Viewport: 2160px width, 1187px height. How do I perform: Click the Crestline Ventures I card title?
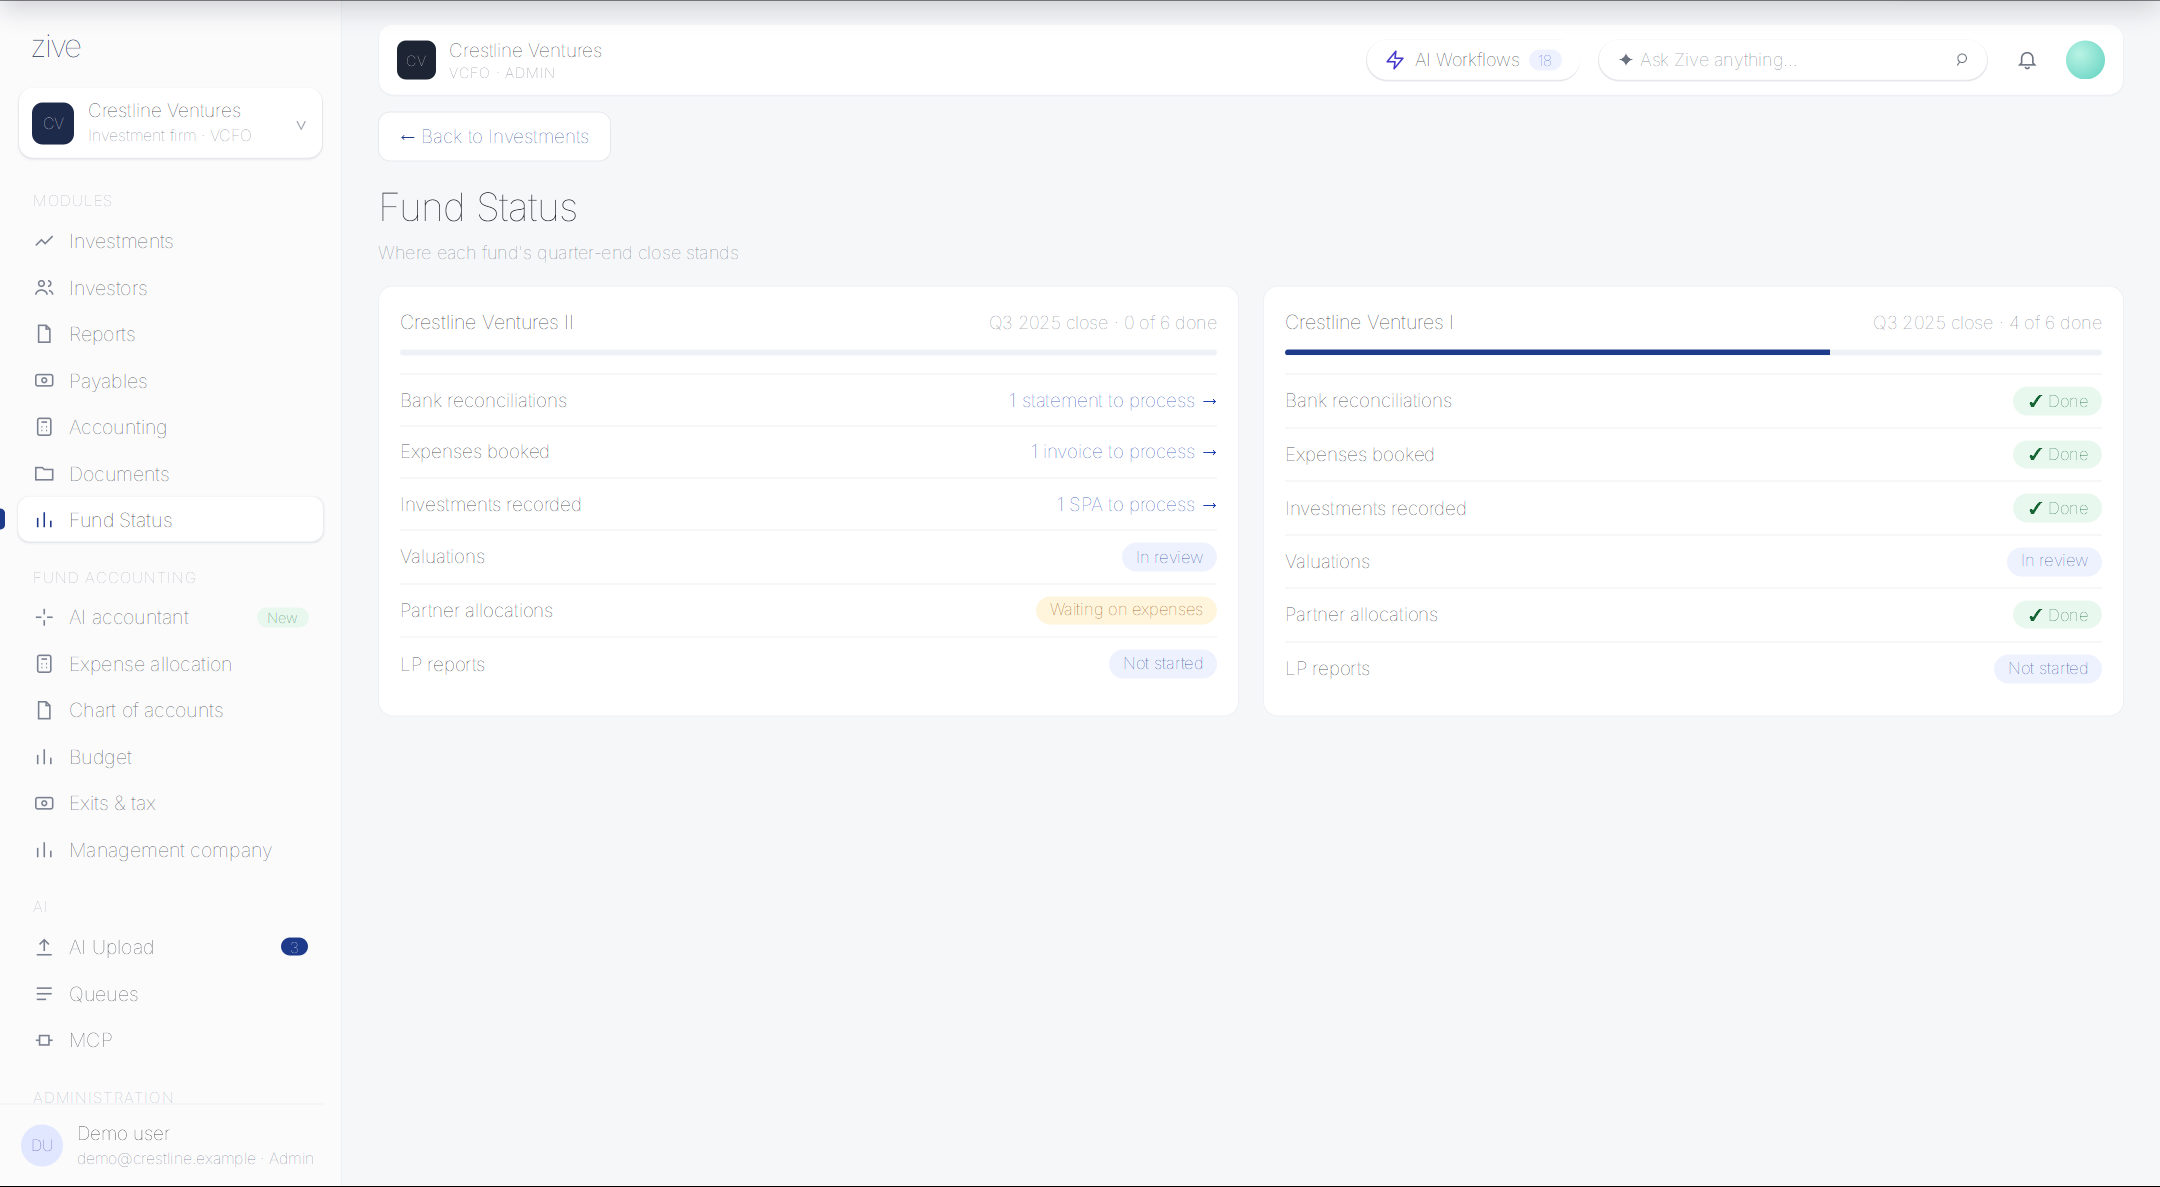click(x=1369, y=322)
